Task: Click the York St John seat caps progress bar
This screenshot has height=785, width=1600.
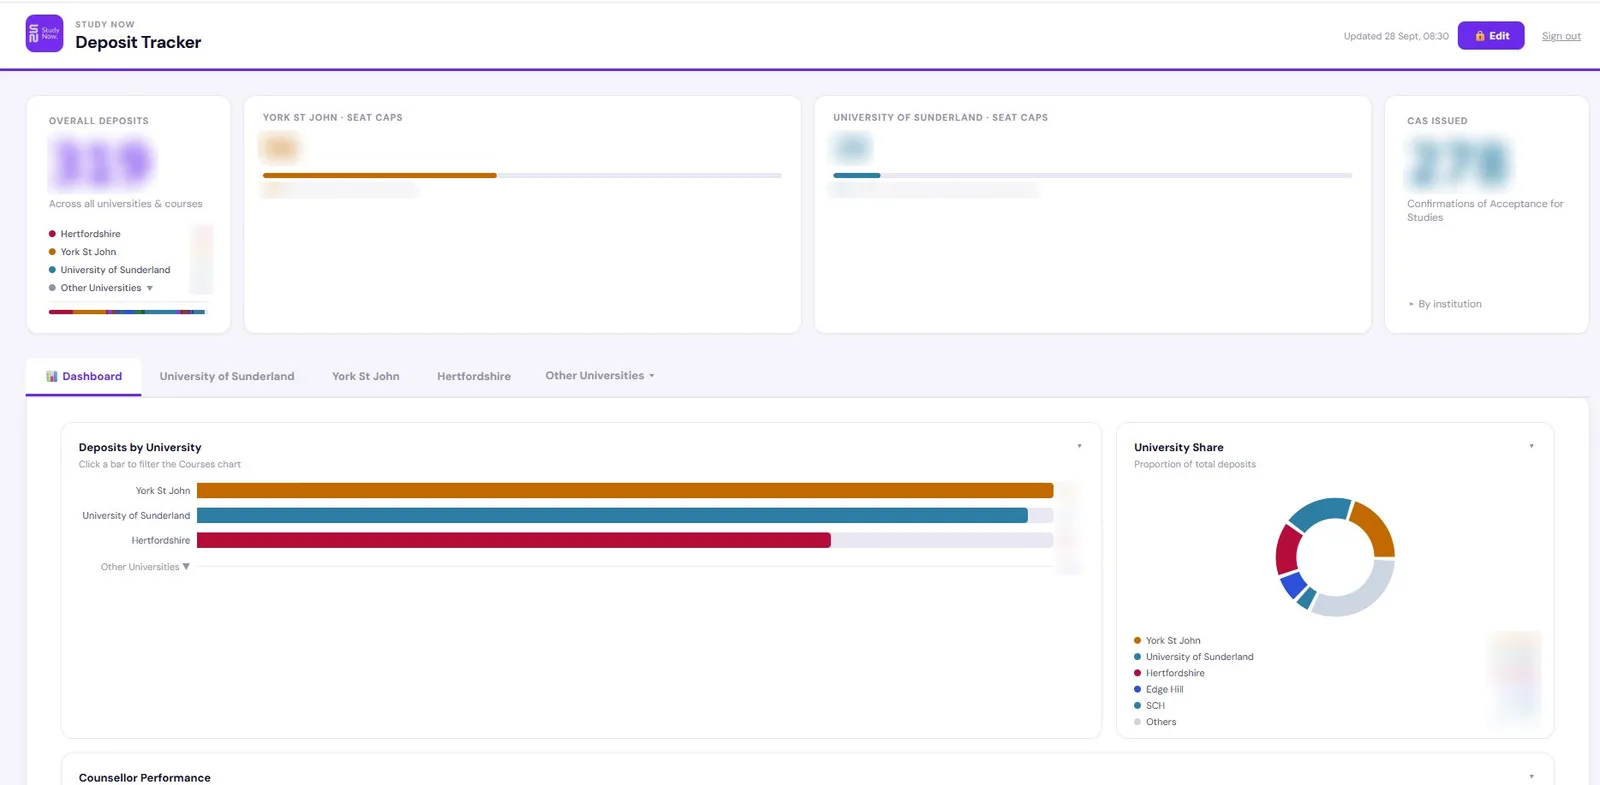Action: (x=522, y=176)
